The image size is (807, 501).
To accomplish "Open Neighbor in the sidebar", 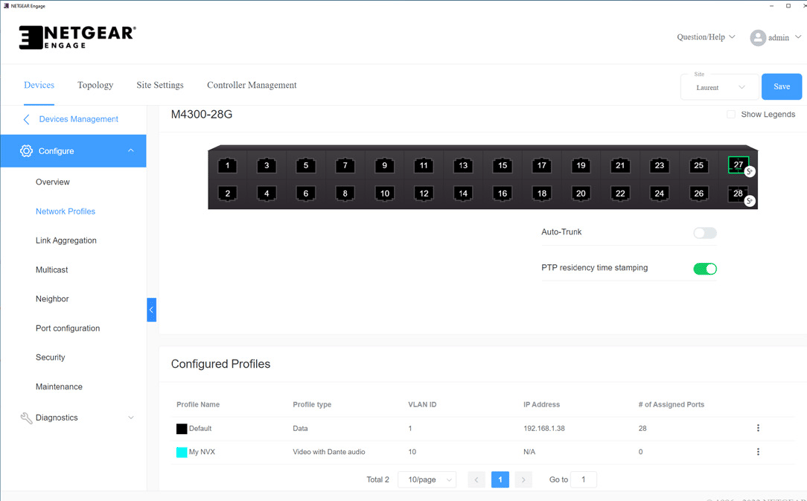I will 52,299.
